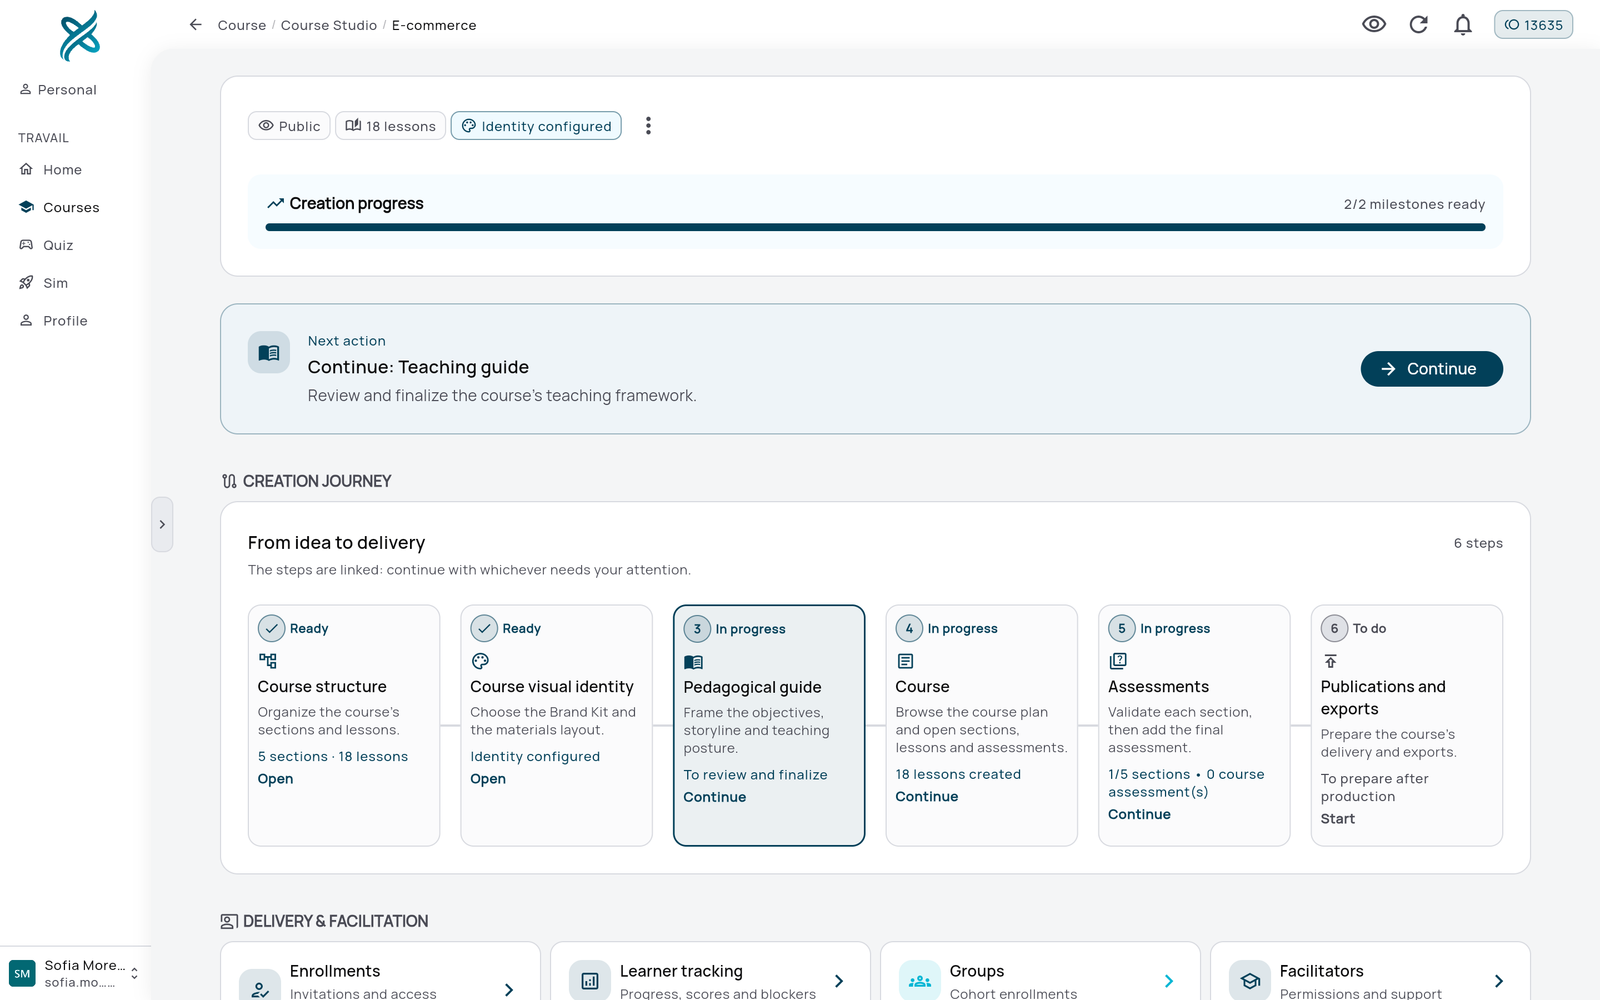Continue the Course step card
This screenshot has height=1000, width=1600.
[927, 797]
